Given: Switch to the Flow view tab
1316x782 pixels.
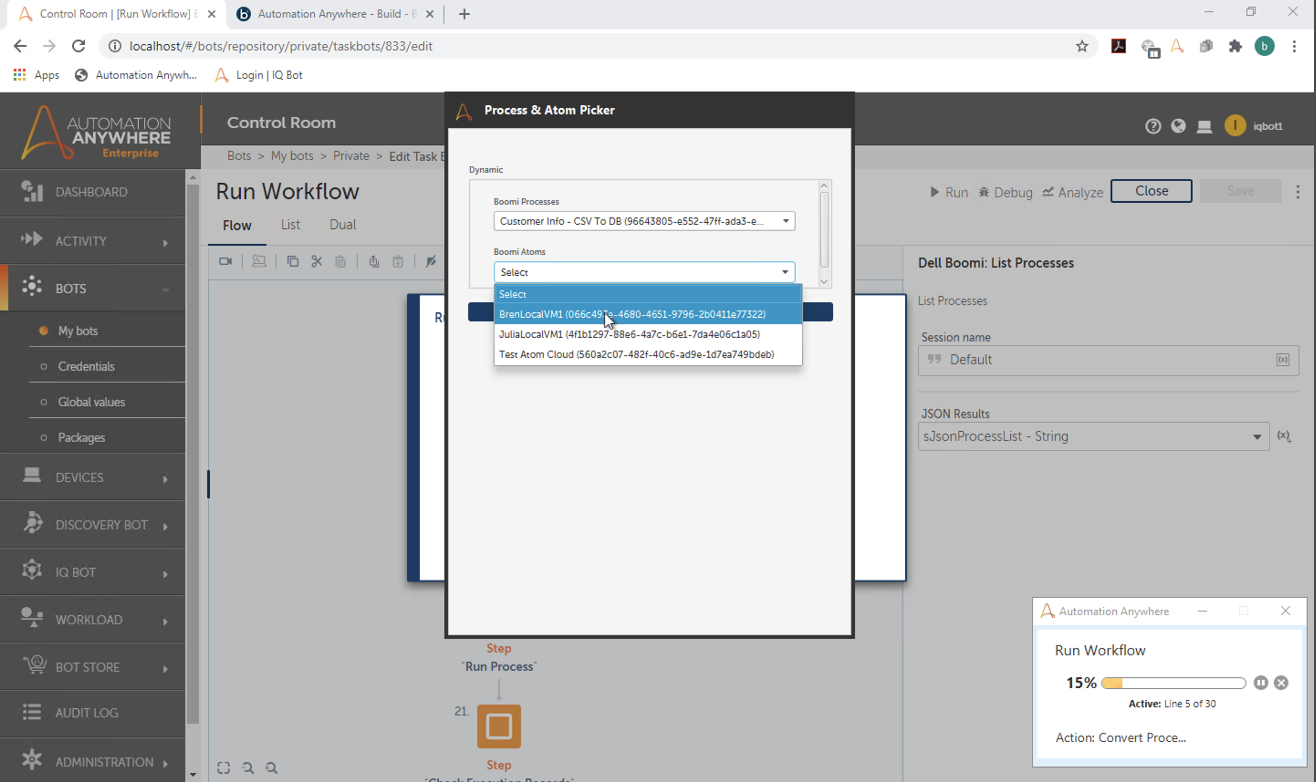Looking at the screenshot, I should (237, 225).
